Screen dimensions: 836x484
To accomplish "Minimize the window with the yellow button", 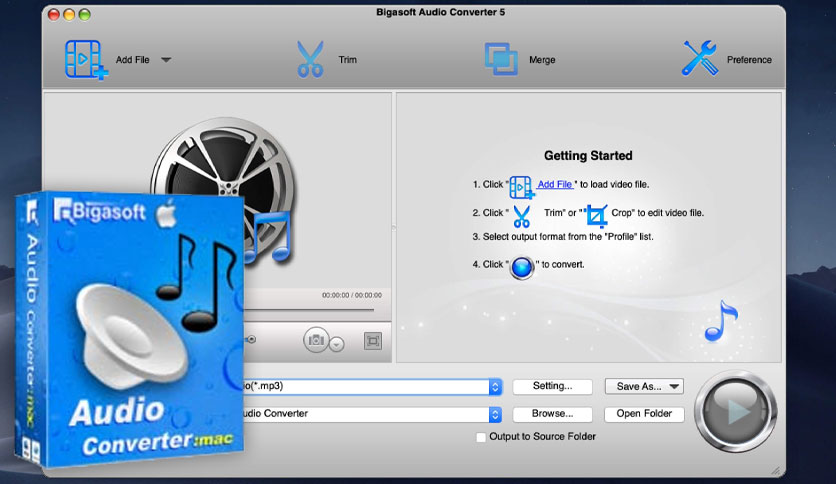I will pos(69,14).
